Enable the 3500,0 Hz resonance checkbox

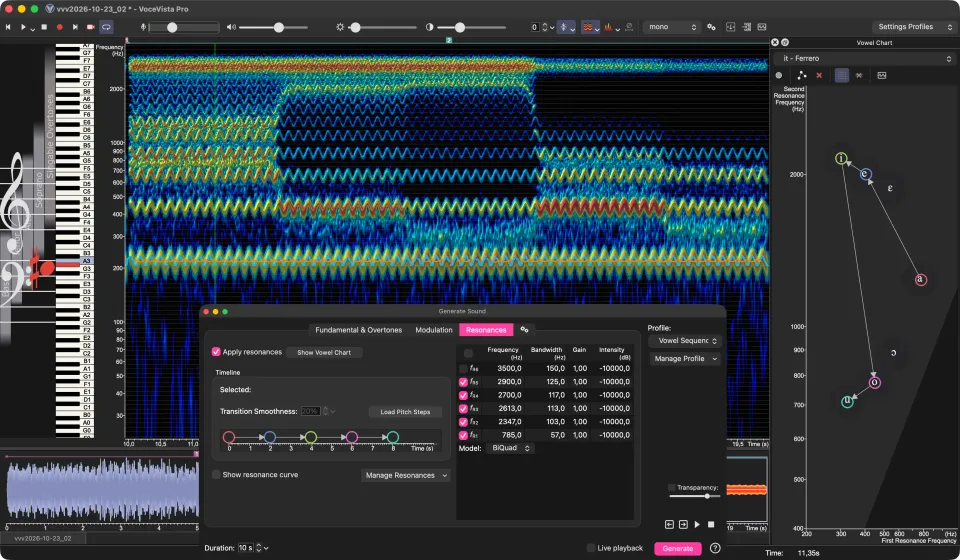(463, 368)
